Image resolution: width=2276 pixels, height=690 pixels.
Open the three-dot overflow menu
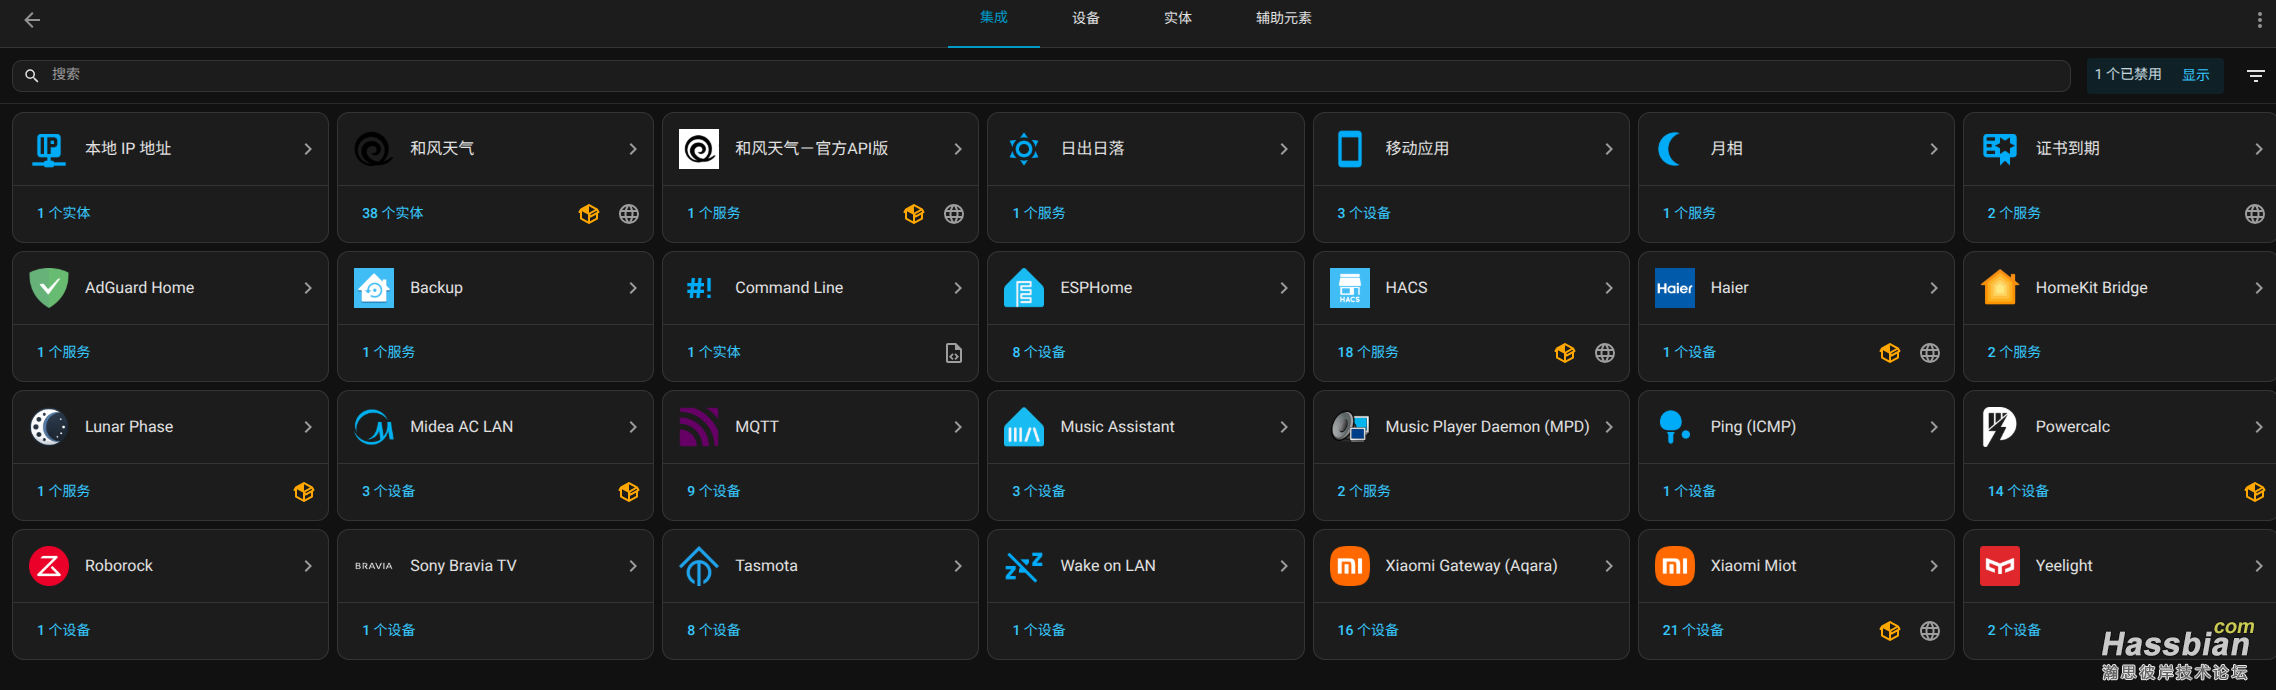[2259, 20]
